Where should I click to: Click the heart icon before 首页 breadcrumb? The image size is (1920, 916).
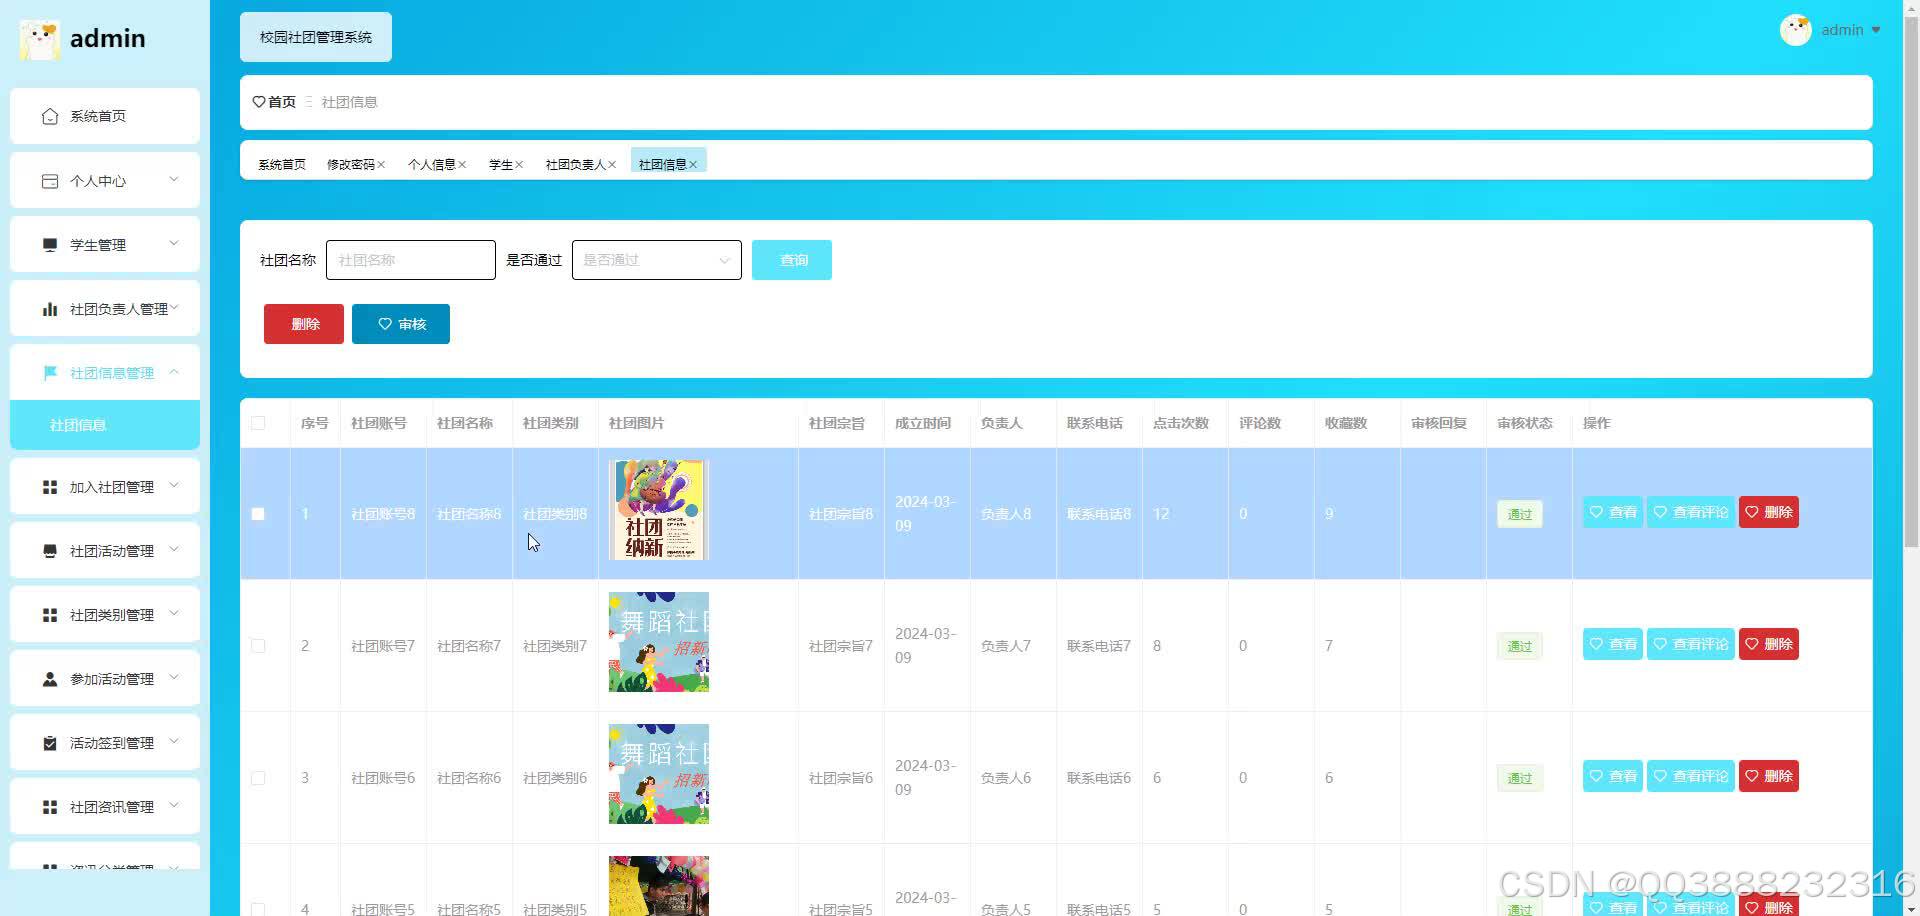pyautogui.click(x=259, y=102)
